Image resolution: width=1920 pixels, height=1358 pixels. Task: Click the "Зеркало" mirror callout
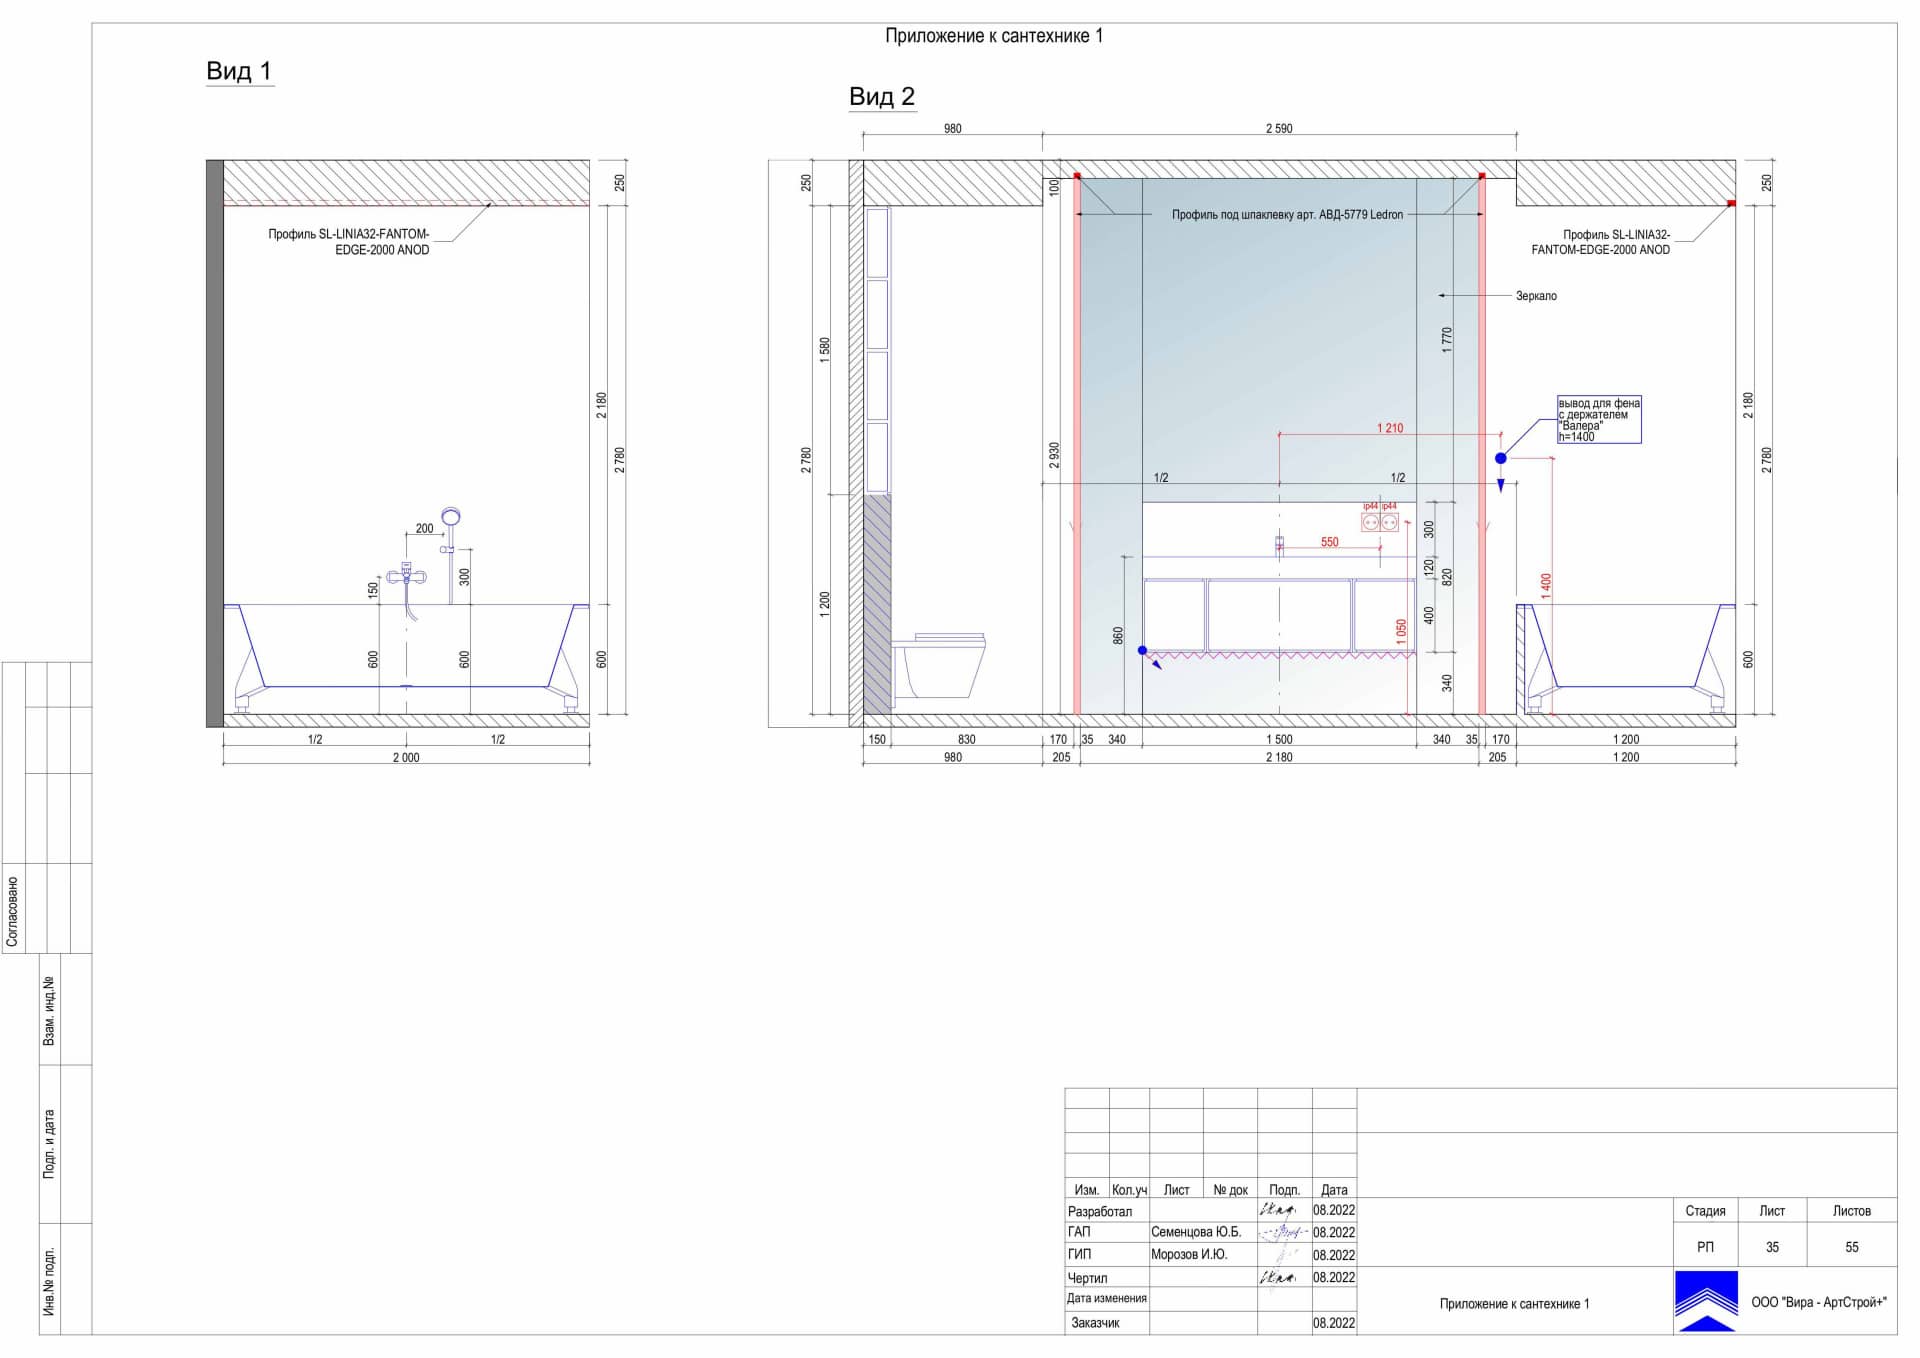point(1536,296)
